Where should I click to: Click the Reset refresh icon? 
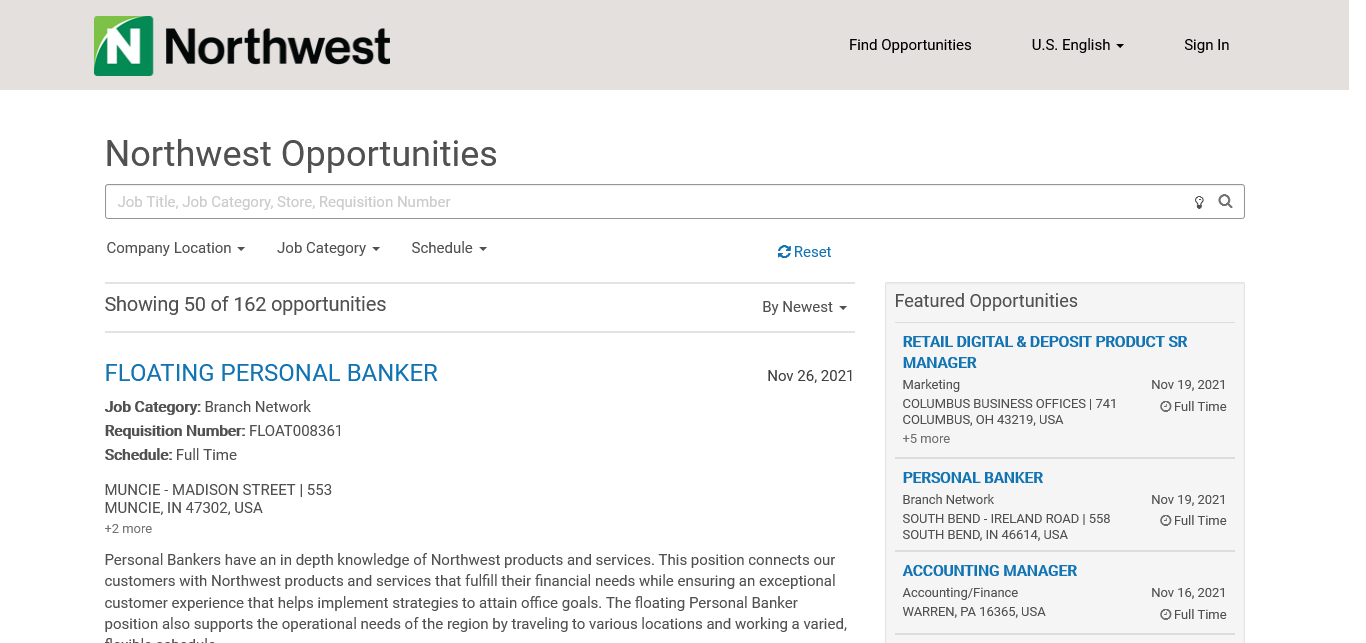[x=784, y=252]
